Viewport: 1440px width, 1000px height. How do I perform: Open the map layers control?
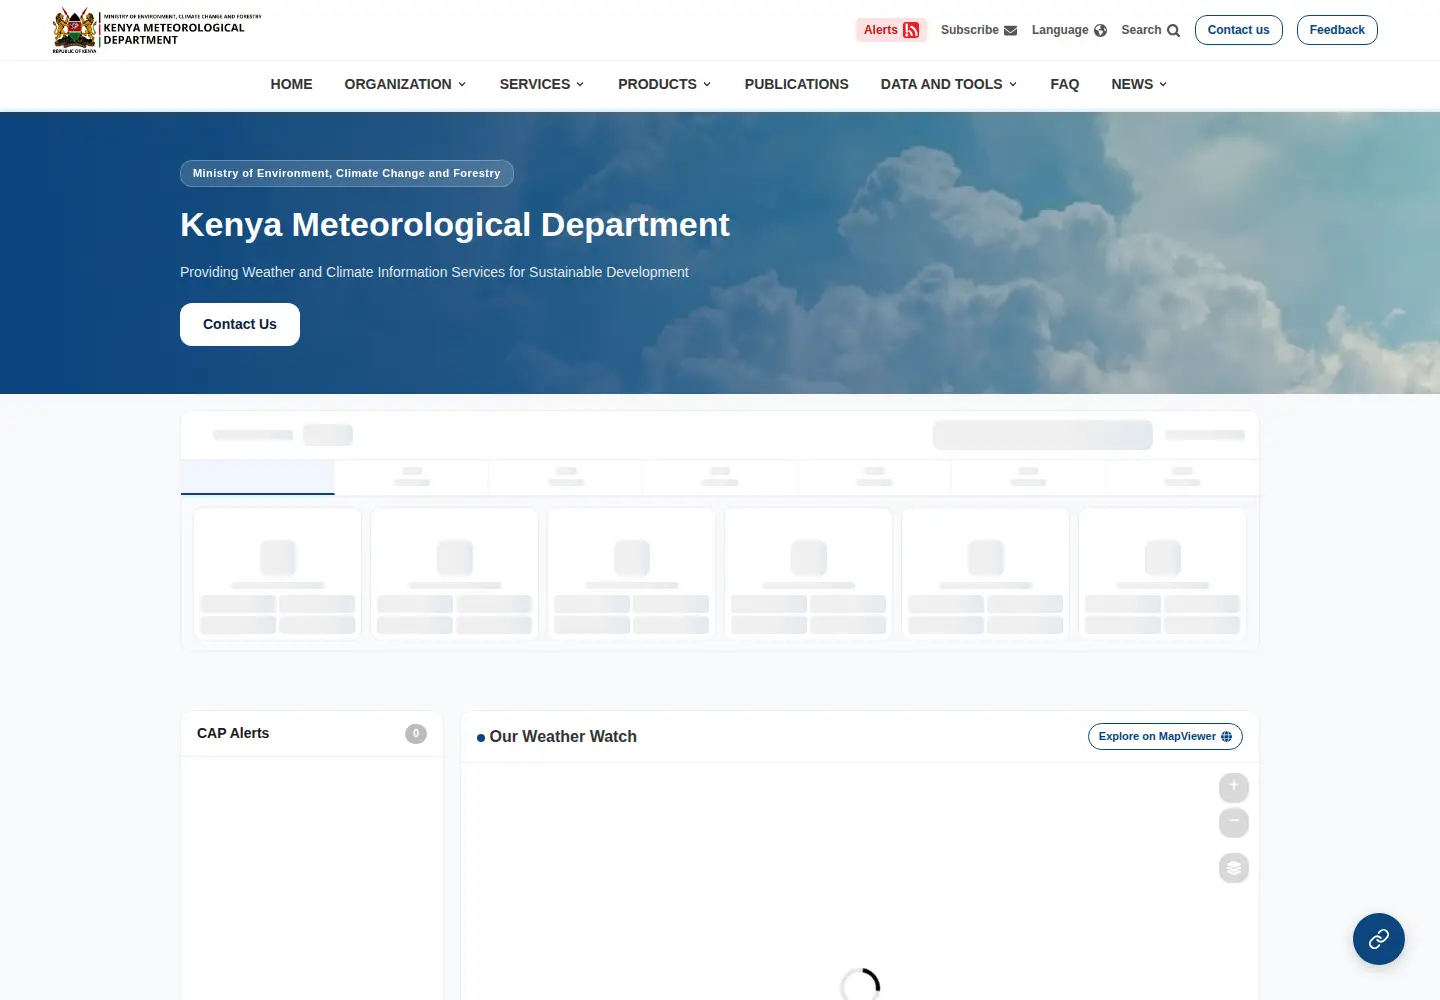[1234, 868]
